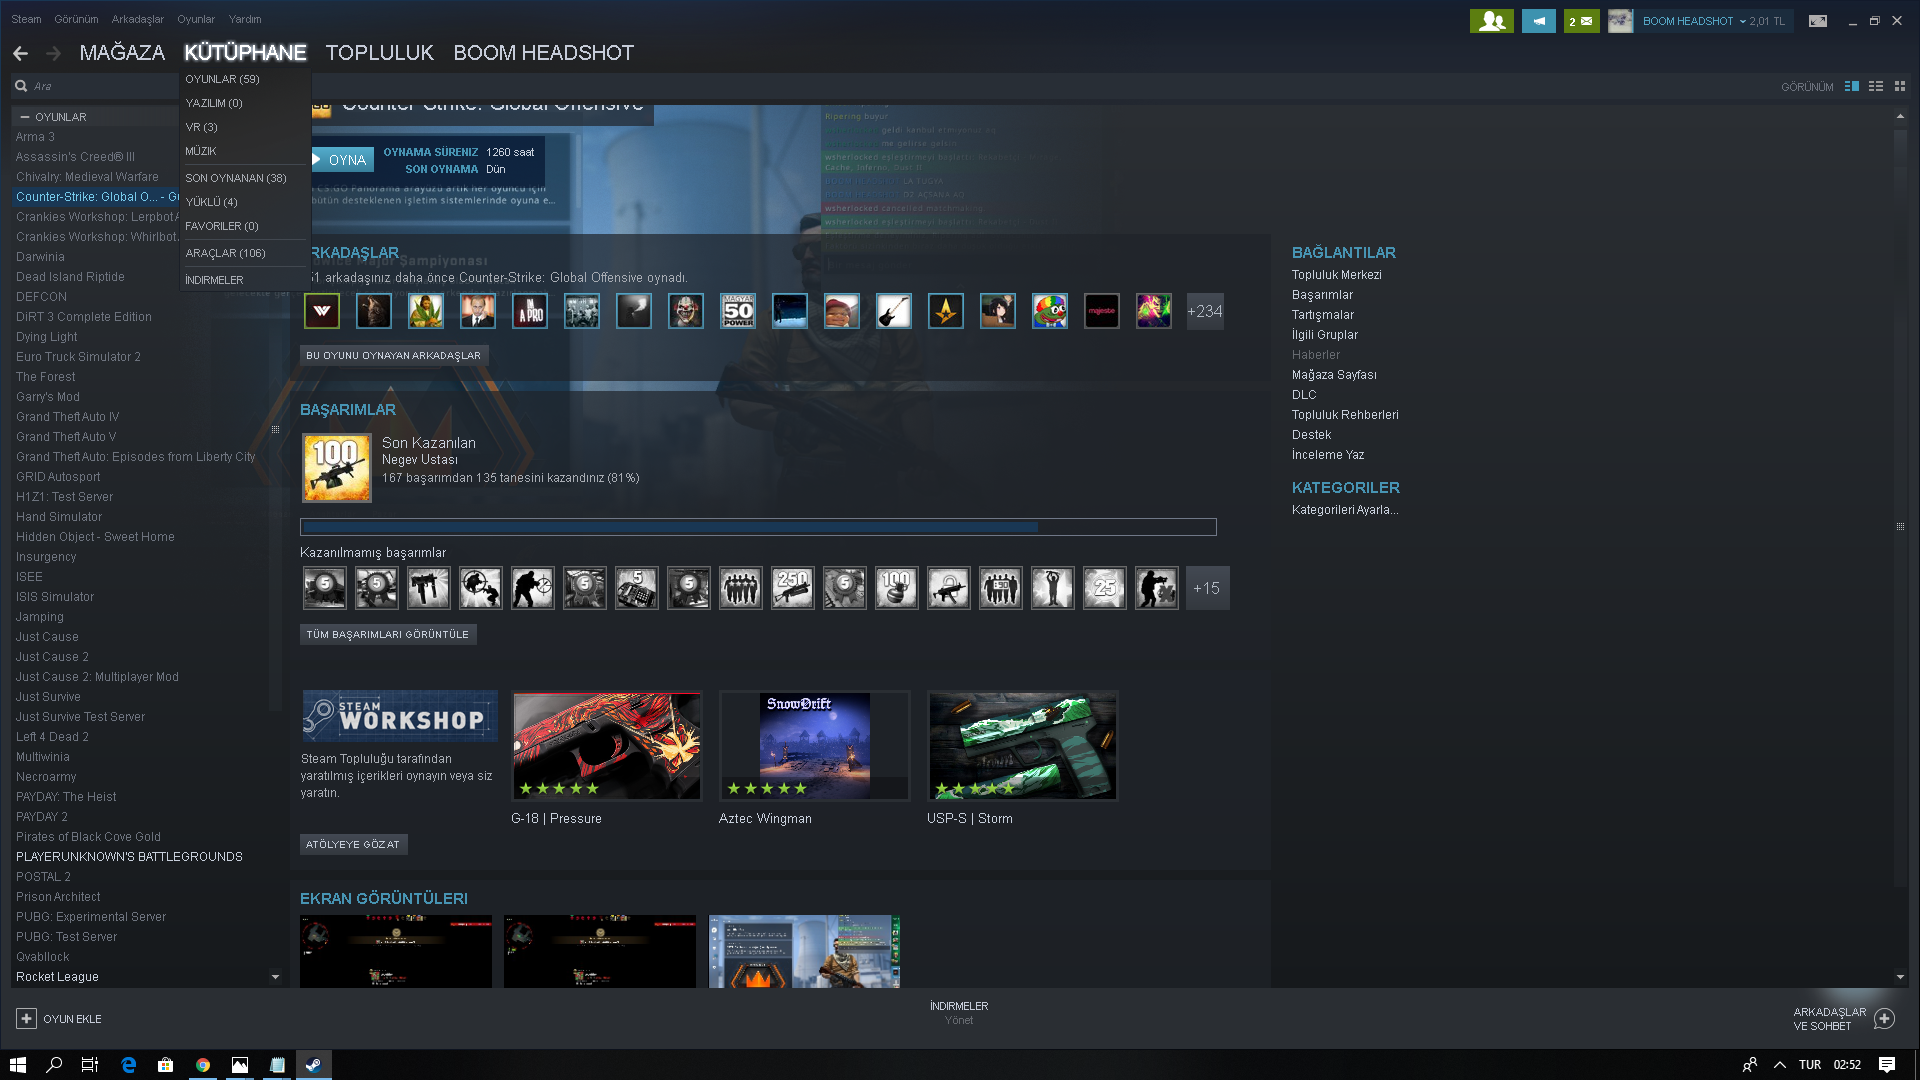
Task: Click the add game plus icon
Action: tap(26, 1018)
